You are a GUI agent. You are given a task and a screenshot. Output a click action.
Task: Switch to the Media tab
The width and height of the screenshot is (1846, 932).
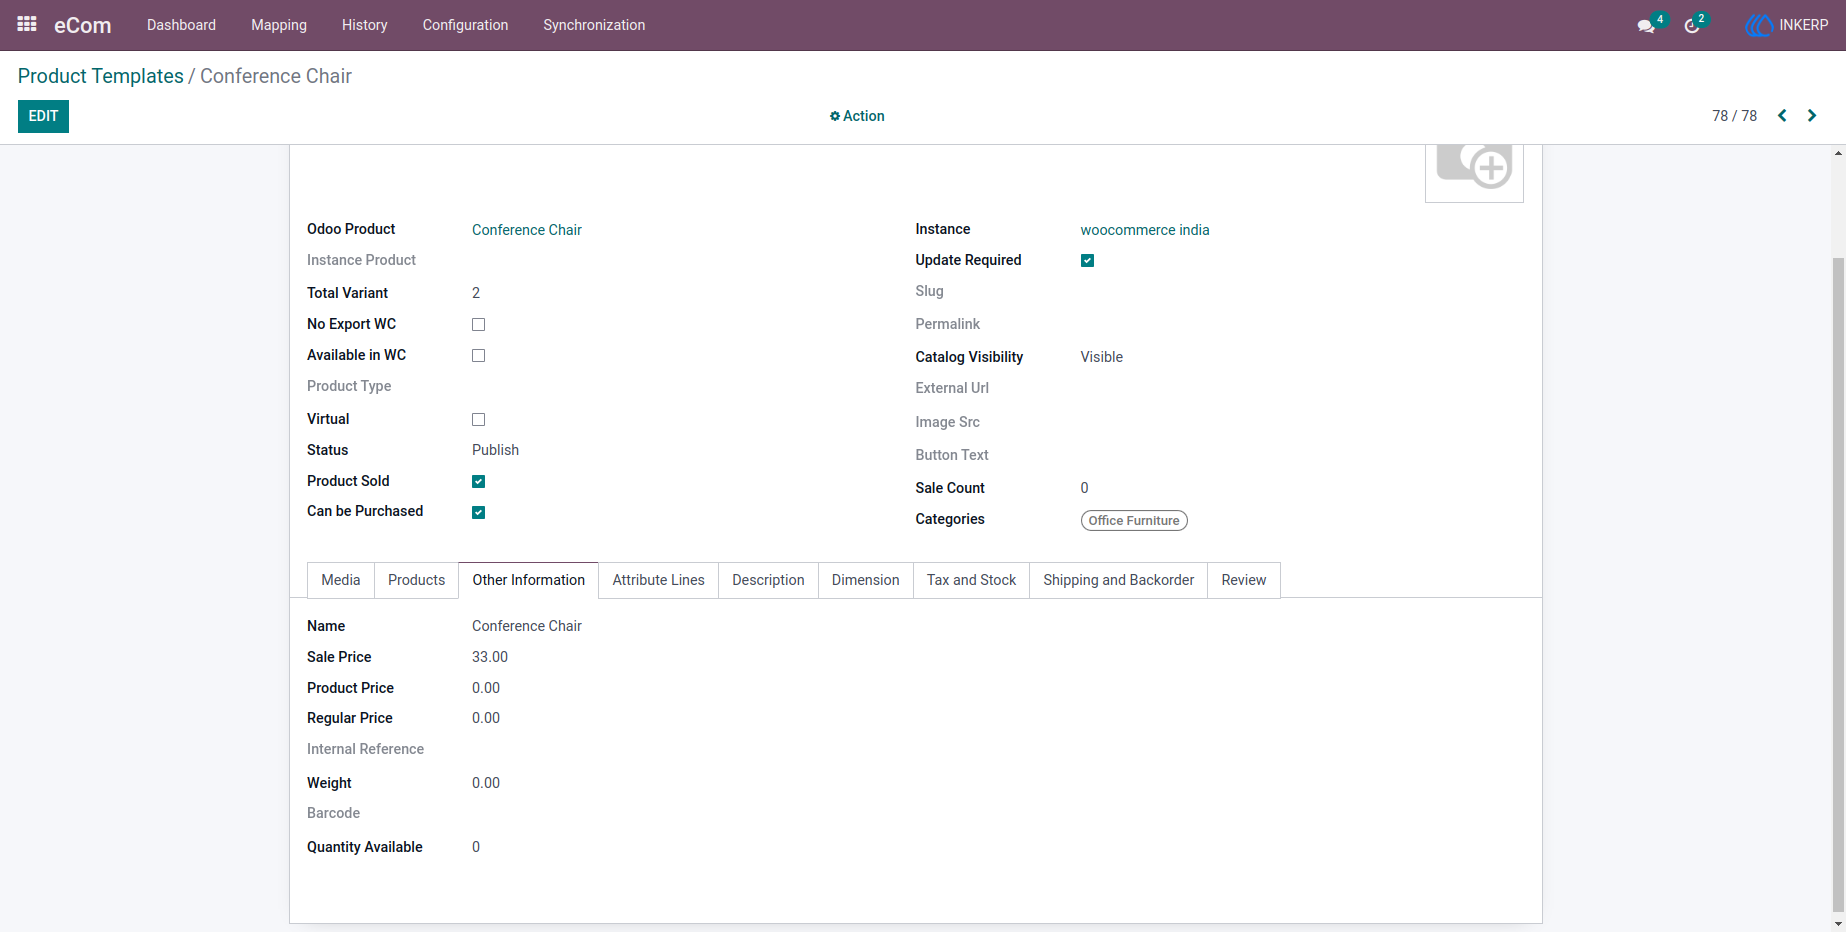point(341,580)
